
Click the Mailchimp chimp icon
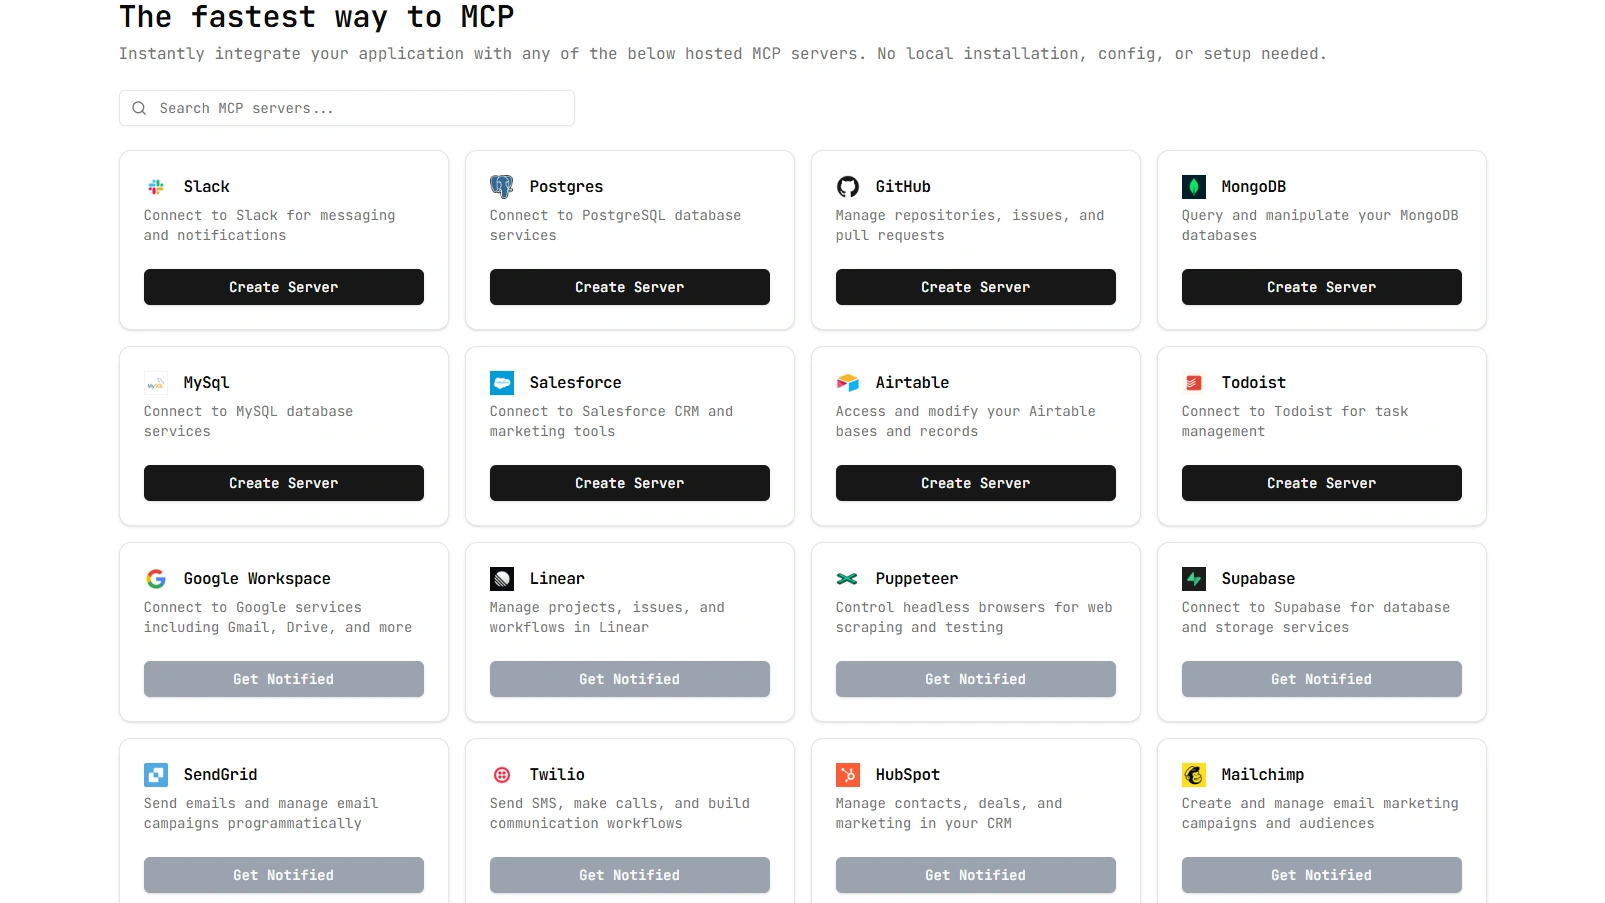tap(1194, 775)
